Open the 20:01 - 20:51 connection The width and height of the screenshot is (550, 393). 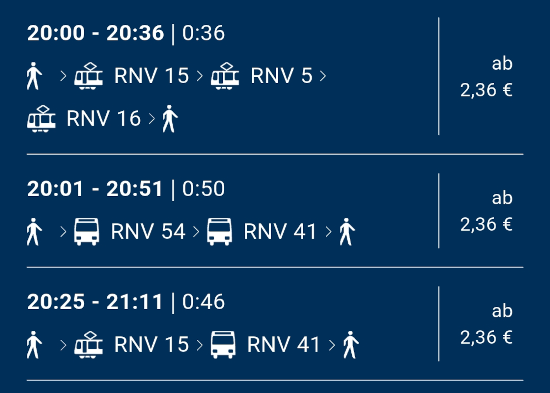pyautogui.click(x=275, y=211)
